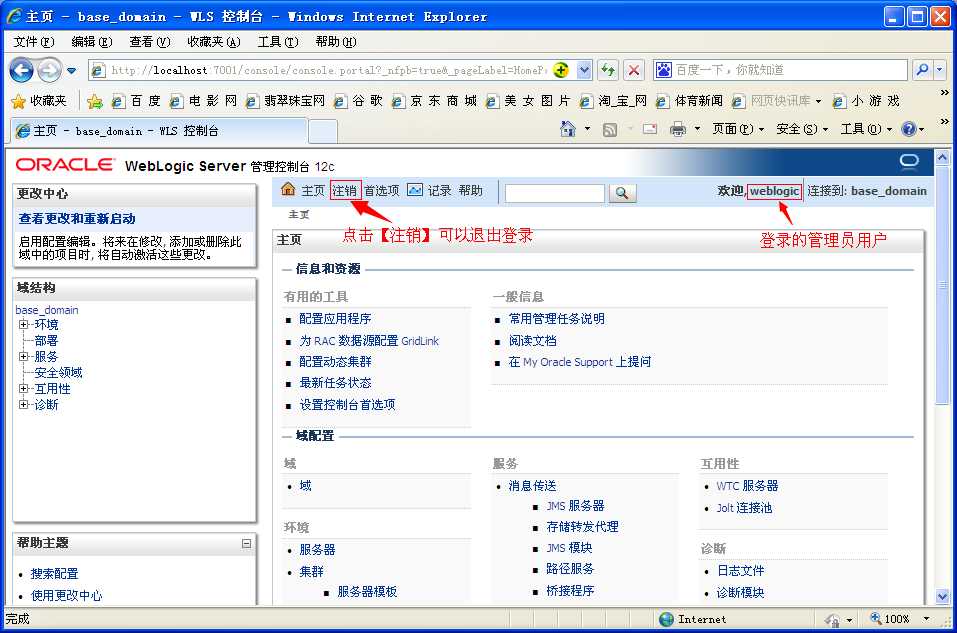The width and height of the screenshot is (957, 633).
Task: Open the 小游戏 favorites link
Action: (866, 101)
